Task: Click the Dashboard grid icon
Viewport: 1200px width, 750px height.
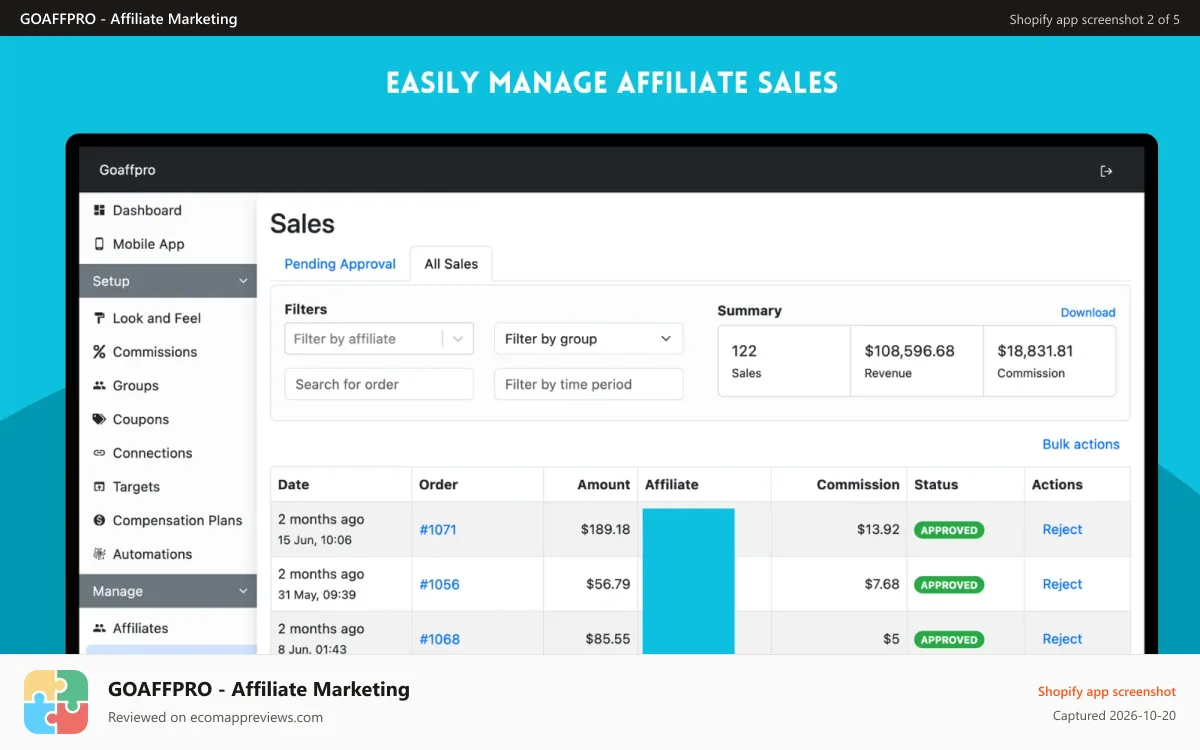Action: 99,210
